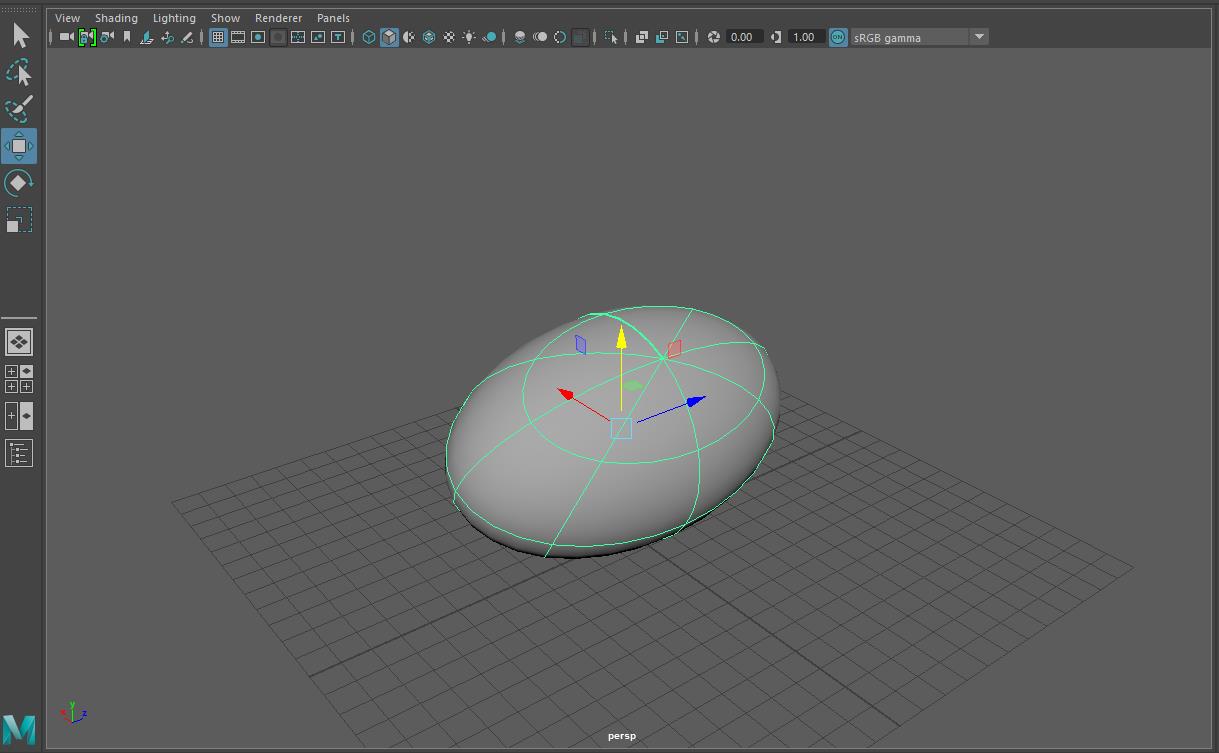The height and width of the screenshot is (753, 1219).
Task: Click the manipulator center square handle
Action: click(621, 428)
